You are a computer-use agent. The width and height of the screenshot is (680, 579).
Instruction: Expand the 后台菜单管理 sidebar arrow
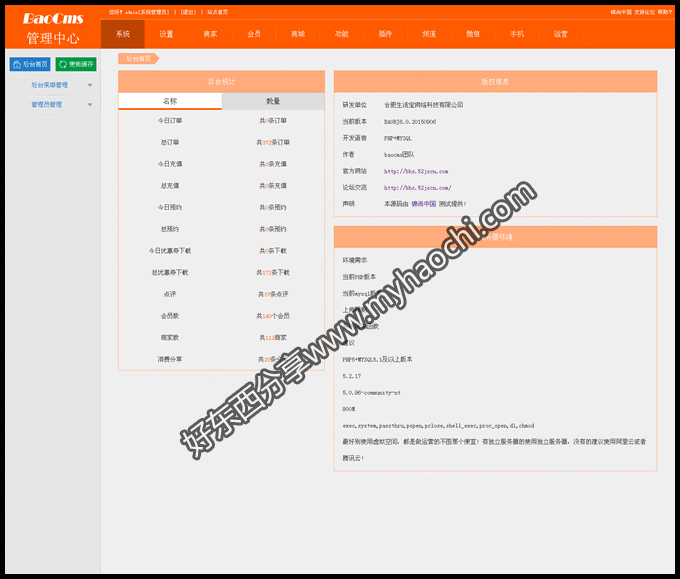point(90,85)
